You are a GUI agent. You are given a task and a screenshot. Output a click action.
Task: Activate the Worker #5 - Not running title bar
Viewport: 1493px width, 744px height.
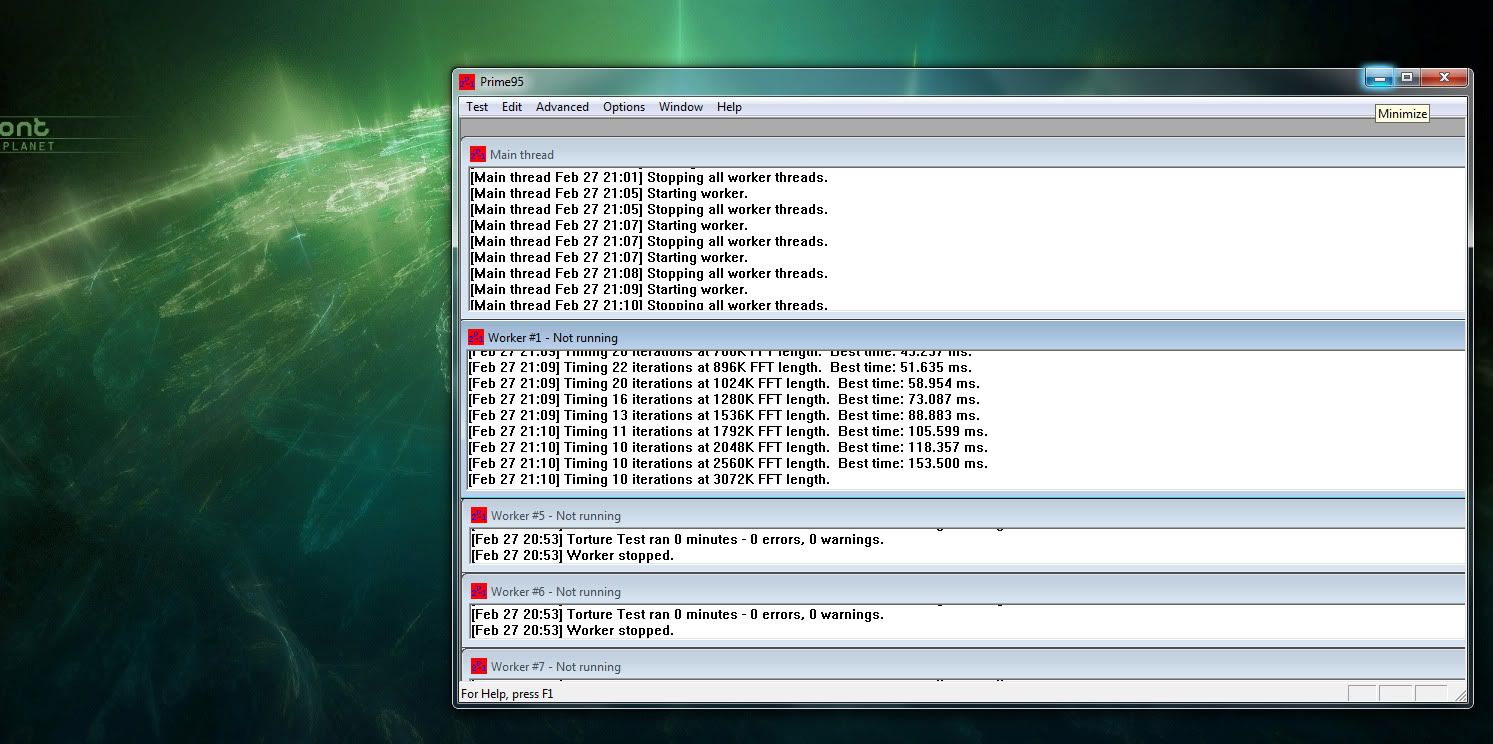(x=963, y=515)
